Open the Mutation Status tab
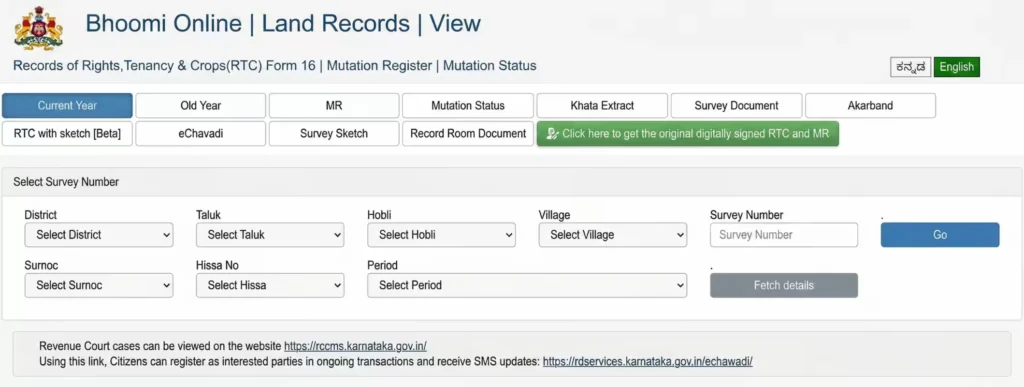Viewport: 1024px width, 387px height. (x=468, y=106)
